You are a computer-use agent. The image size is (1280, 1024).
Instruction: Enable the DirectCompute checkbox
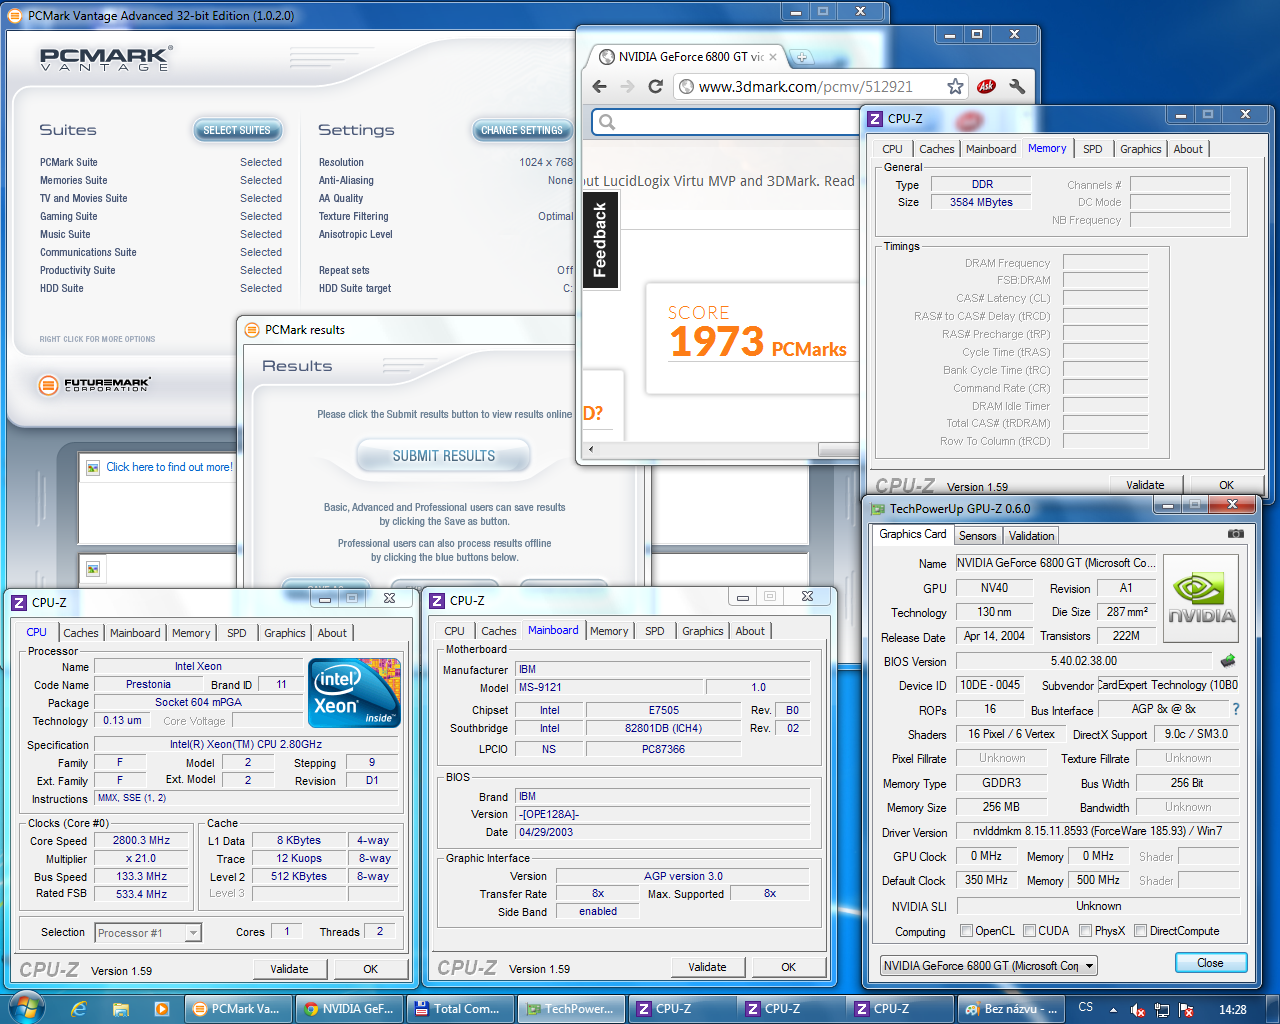click(x=1140, y=931)
